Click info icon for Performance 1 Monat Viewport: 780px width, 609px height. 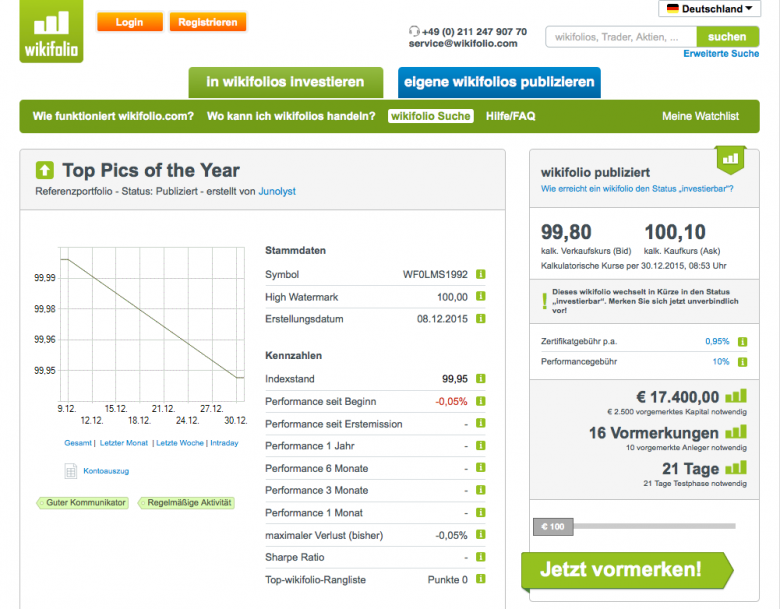pos(481,512)
